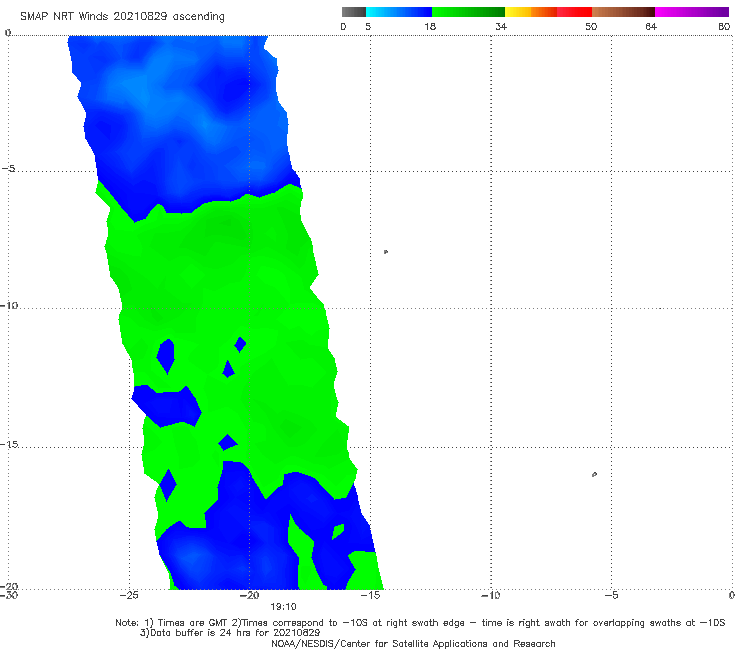Click the color bar label 5
The width and height of the screenshot is (740, 650).
[x=368, y=27]
